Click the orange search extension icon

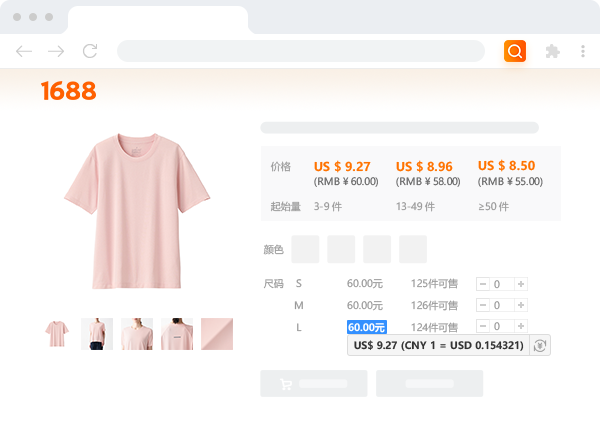(515, 51)
